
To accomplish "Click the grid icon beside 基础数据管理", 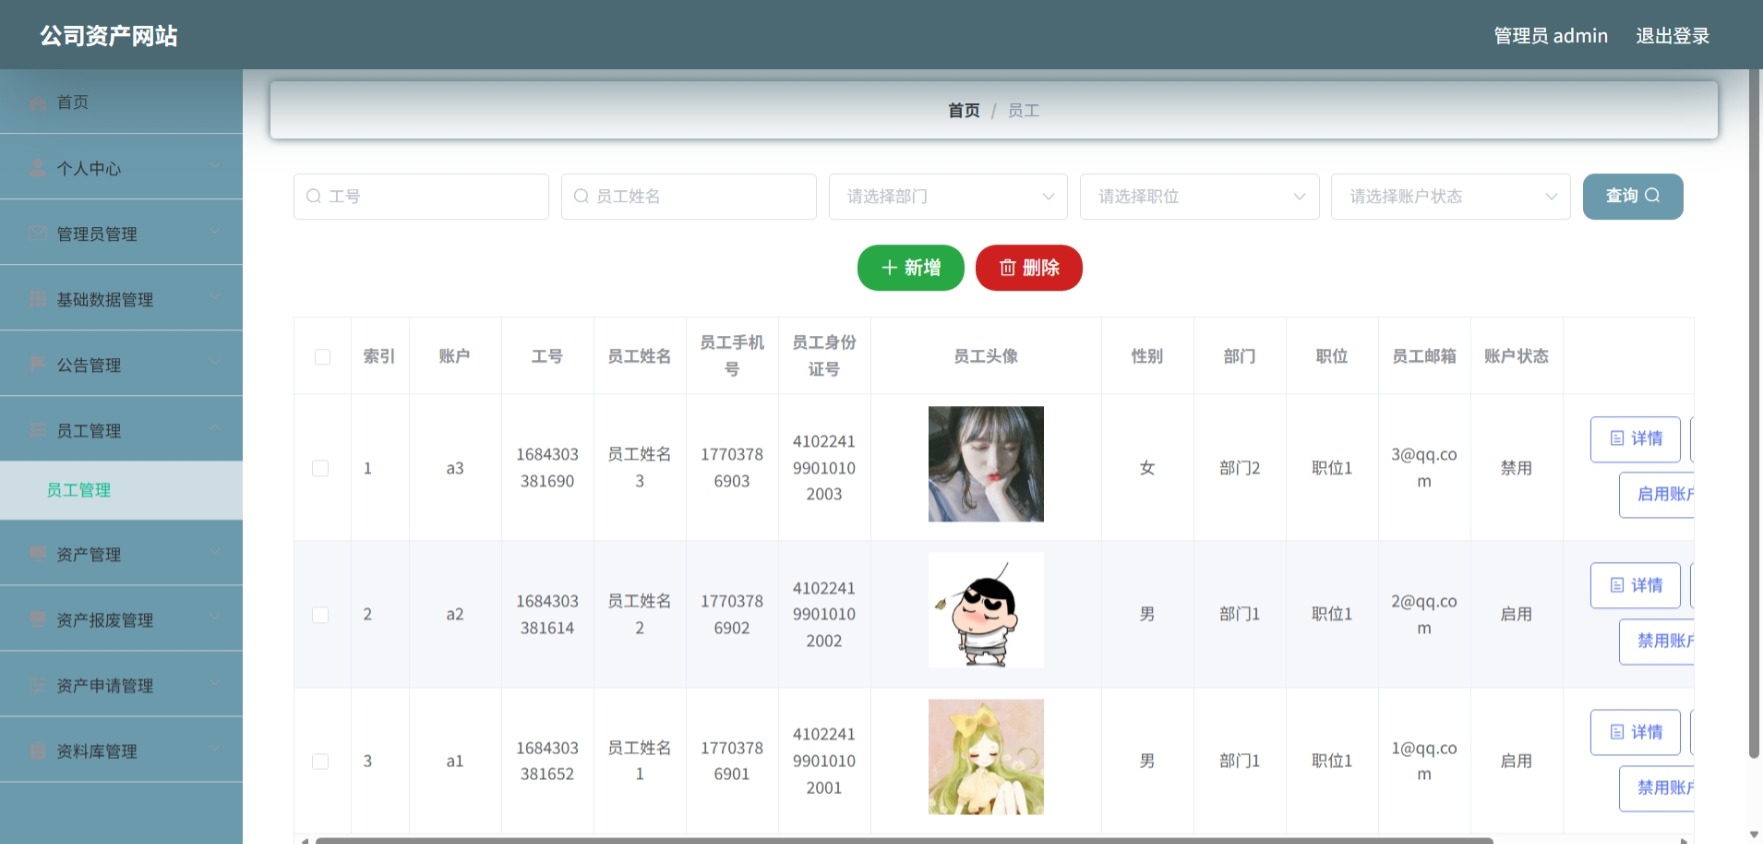I will click(x=37, y=299).
